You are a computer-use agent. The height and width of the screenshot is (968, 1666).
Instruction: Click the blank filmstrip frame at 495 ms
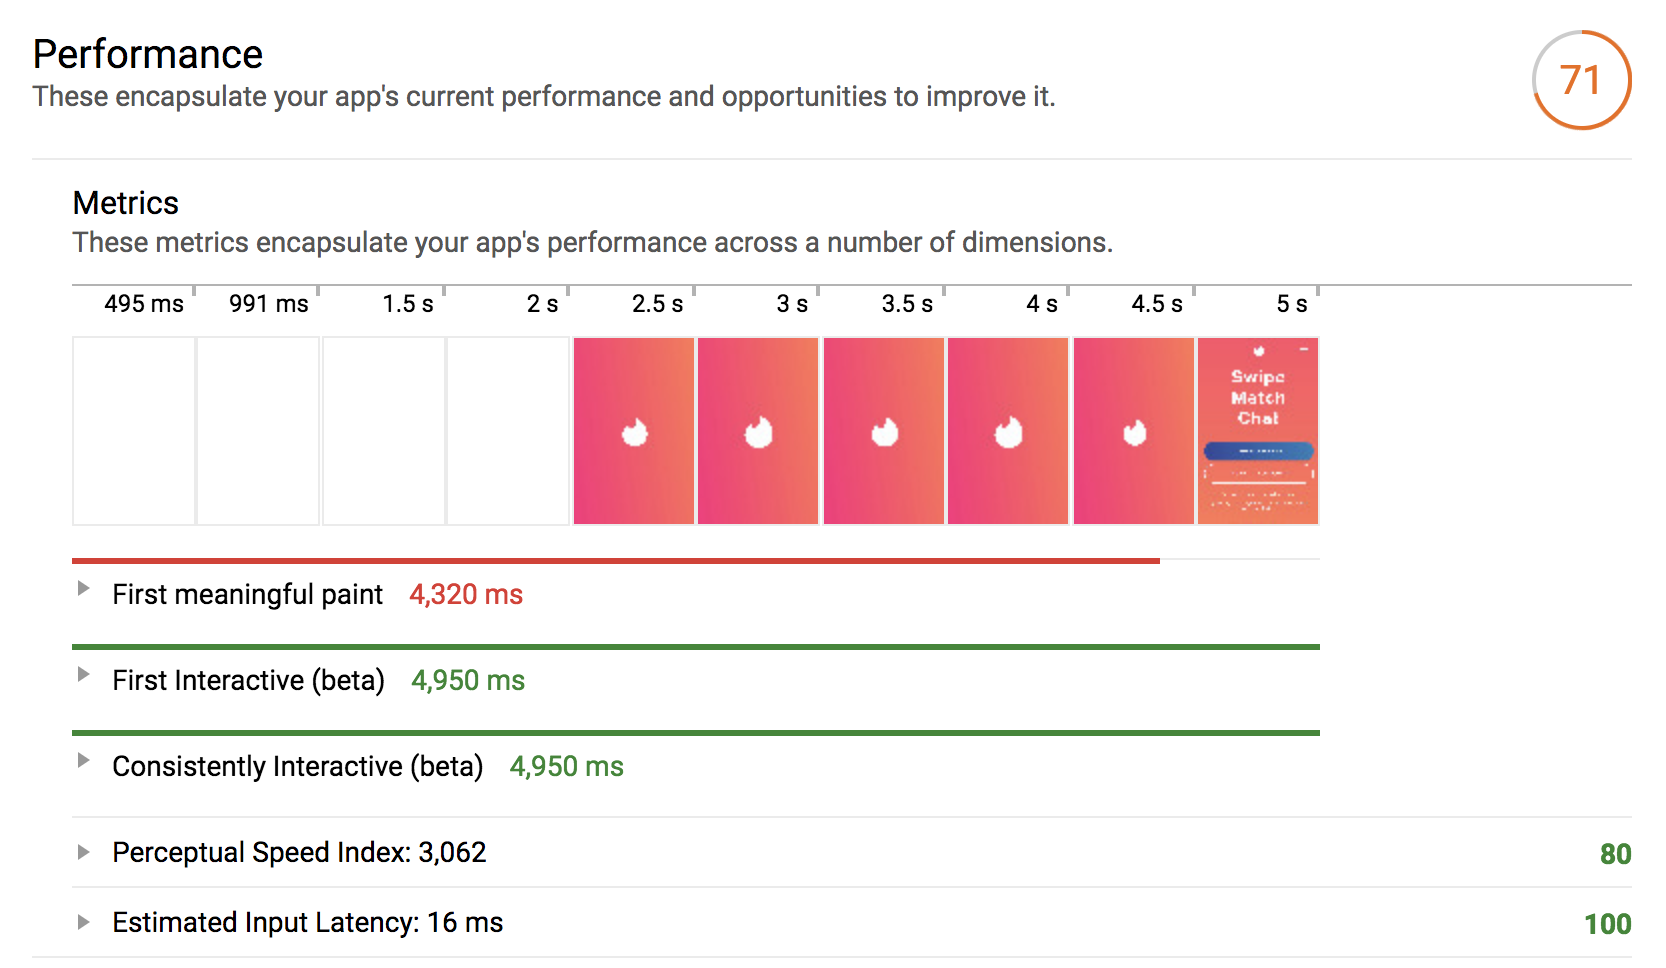pyautogui.click(x=134, y=431)
